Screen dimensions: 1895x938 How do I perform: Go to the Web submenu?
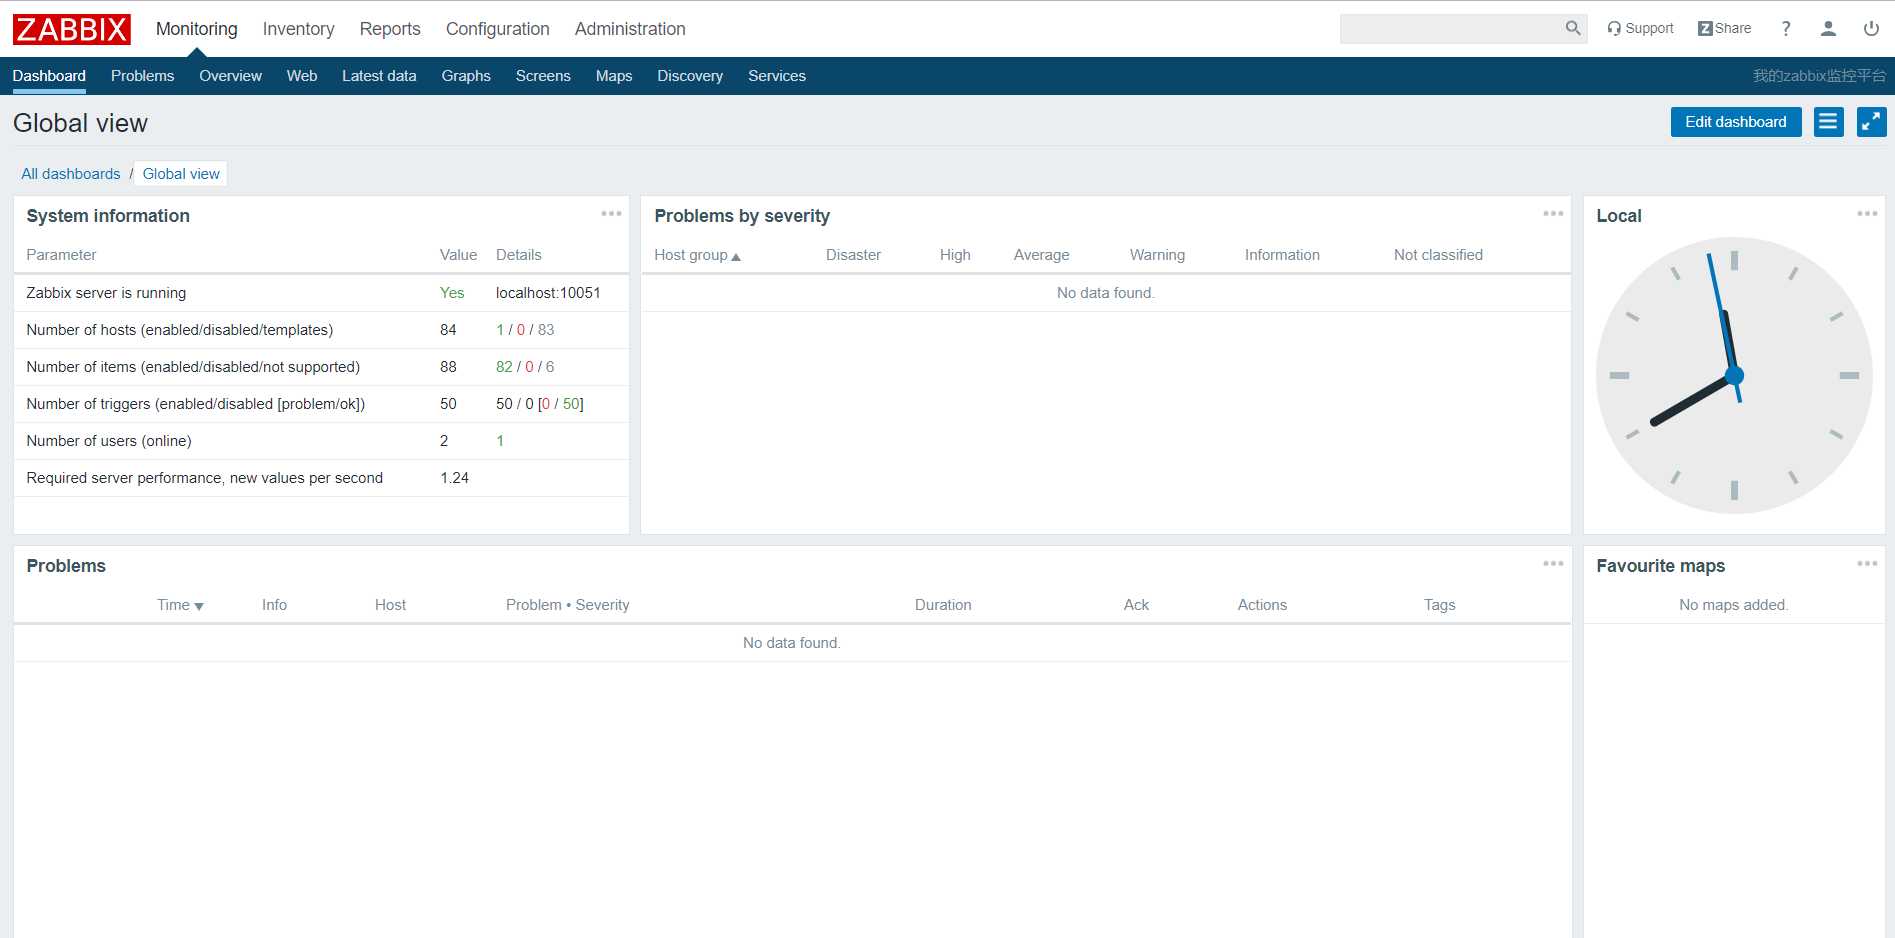point(302,76)
